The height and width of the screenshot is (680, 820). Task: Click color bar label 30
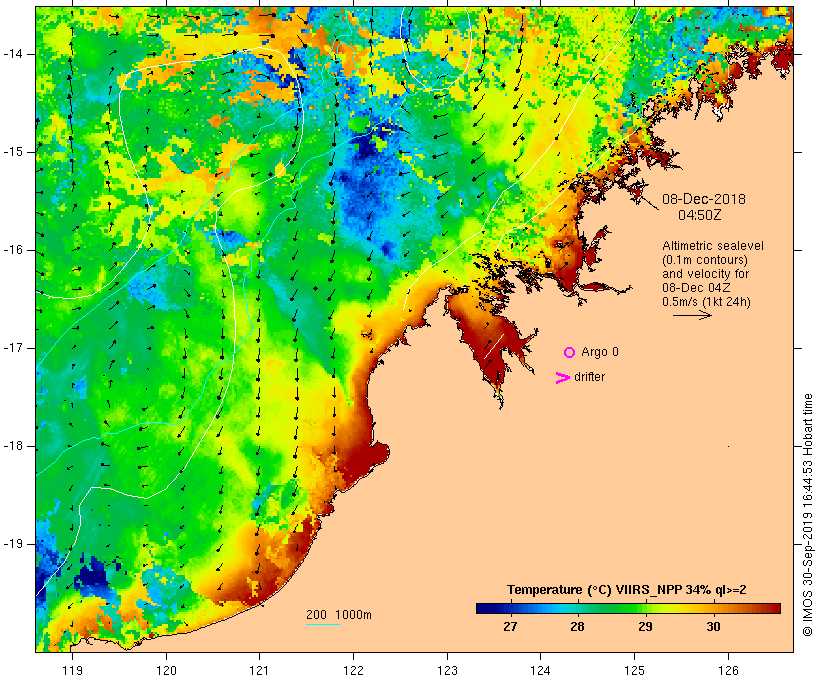click(713, 627)
